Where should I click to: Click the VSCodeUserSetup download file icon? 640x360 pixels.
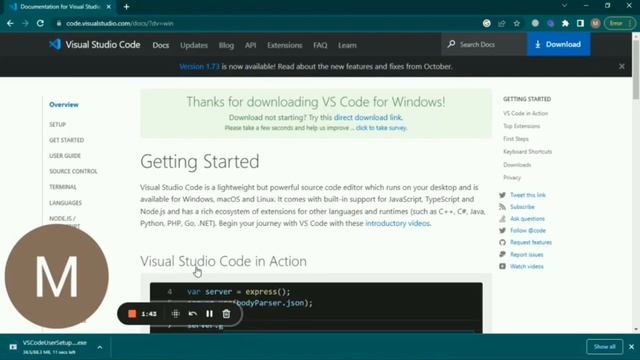13,347
